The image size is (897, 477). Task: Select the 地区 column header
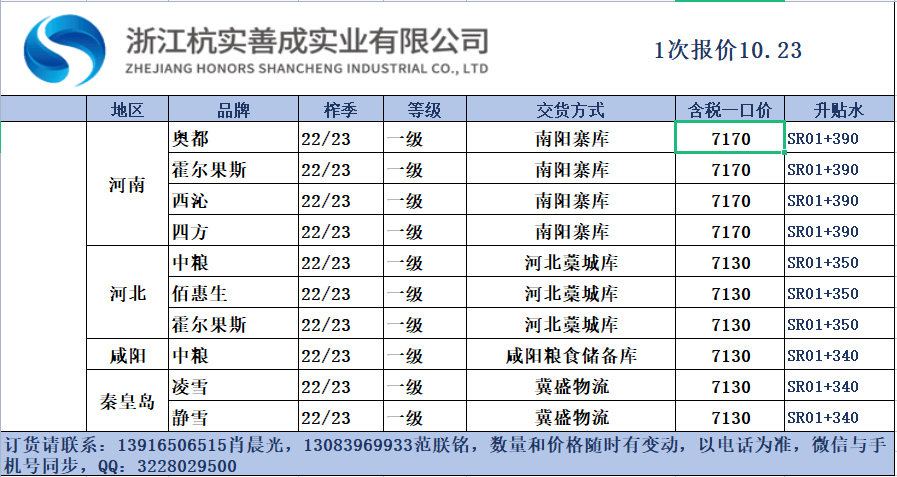pos(127,110)
